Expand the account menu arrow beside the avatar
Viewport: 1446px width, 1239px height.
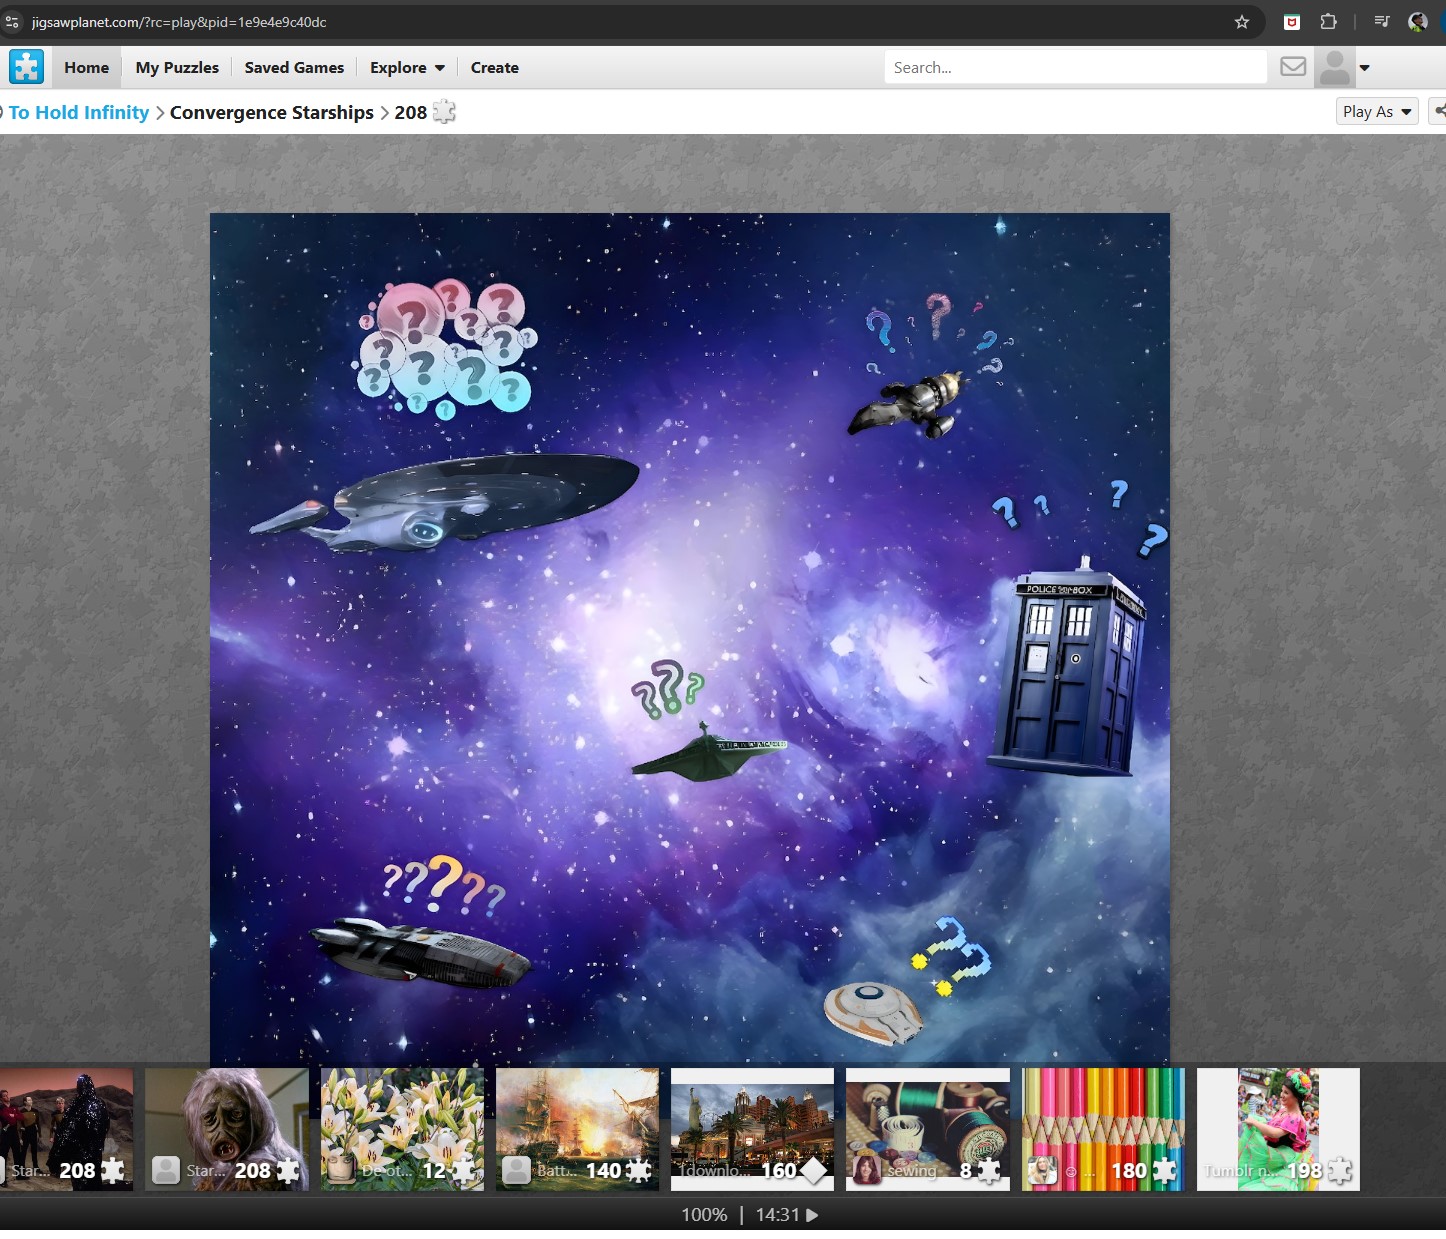1365,68
